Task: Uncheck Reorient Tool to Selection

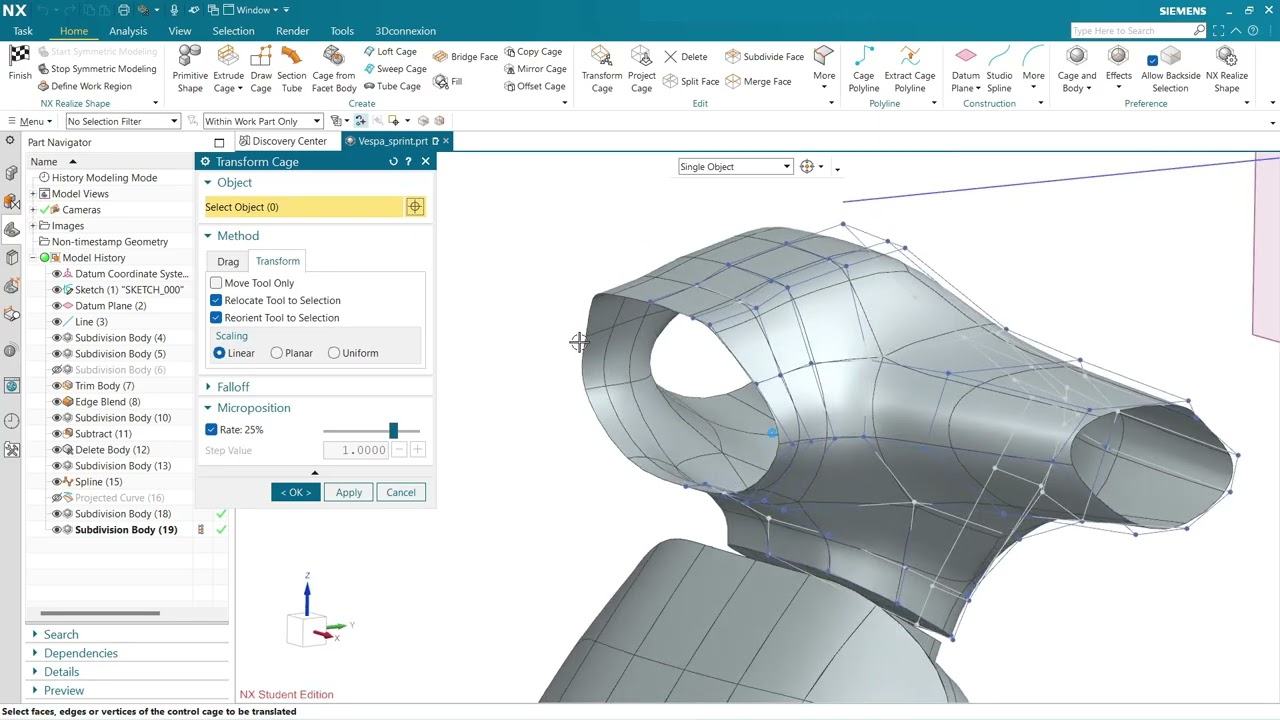Action: (216, 318)
